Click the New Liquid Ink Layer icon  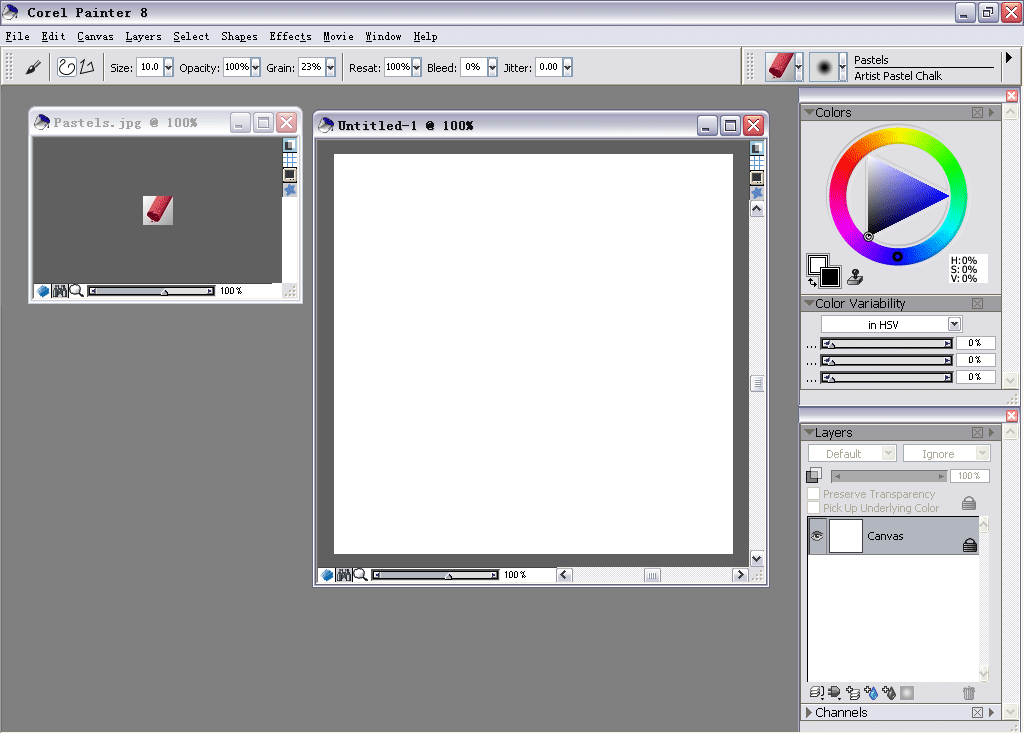(889, 692)
